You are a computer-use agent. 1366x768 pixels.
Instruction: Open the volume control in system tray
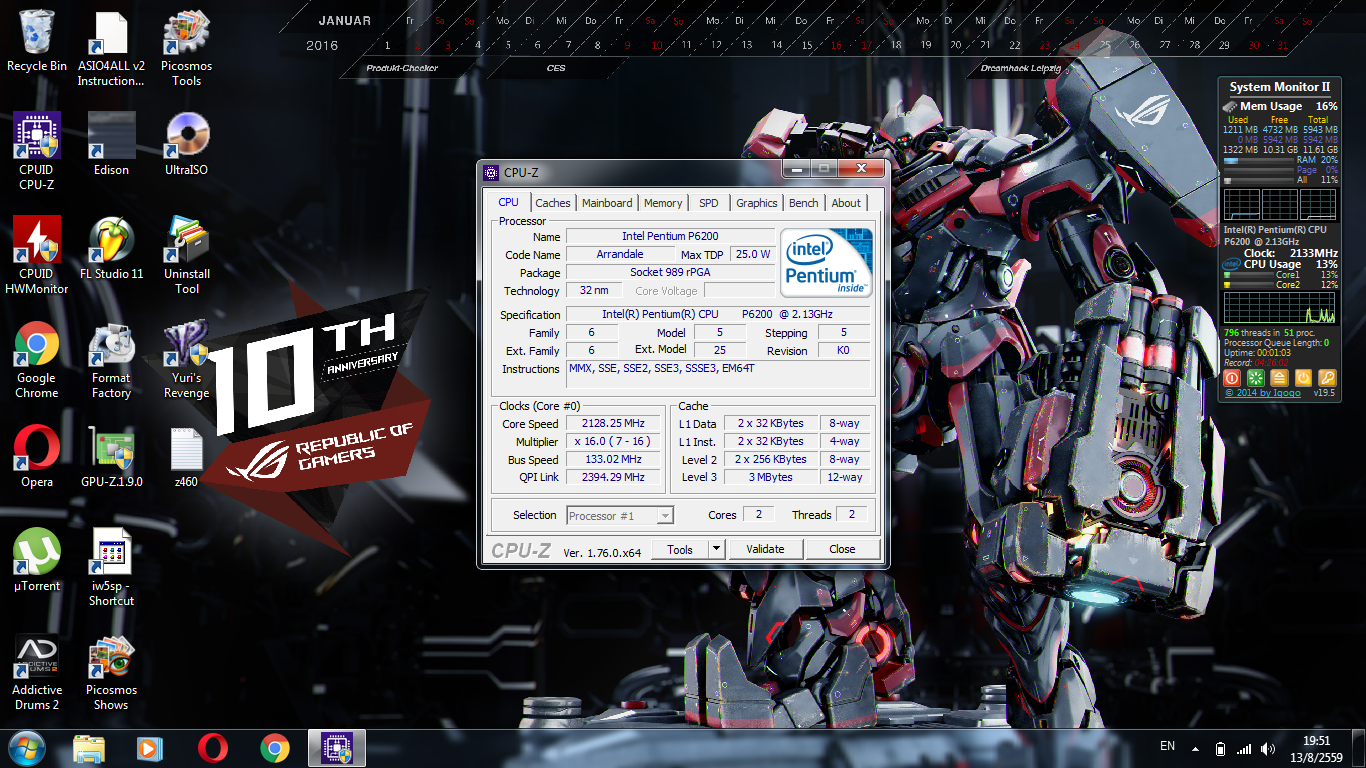click(1269, 749)
